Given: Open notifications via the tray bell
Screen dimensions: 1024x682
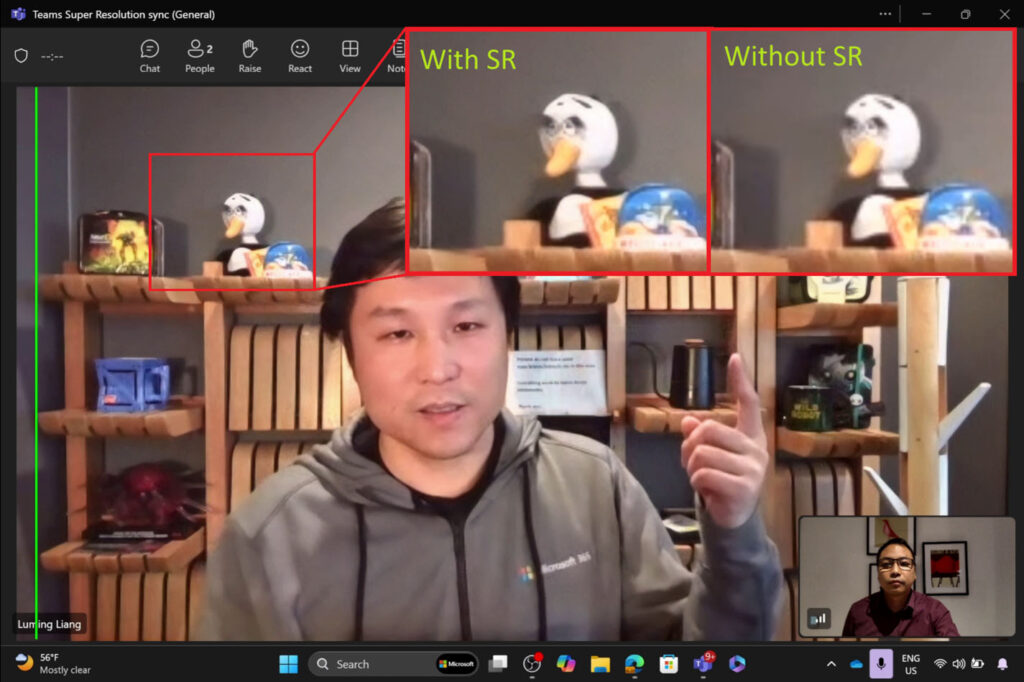Looking at the screenshot, I should (1003, 663).
